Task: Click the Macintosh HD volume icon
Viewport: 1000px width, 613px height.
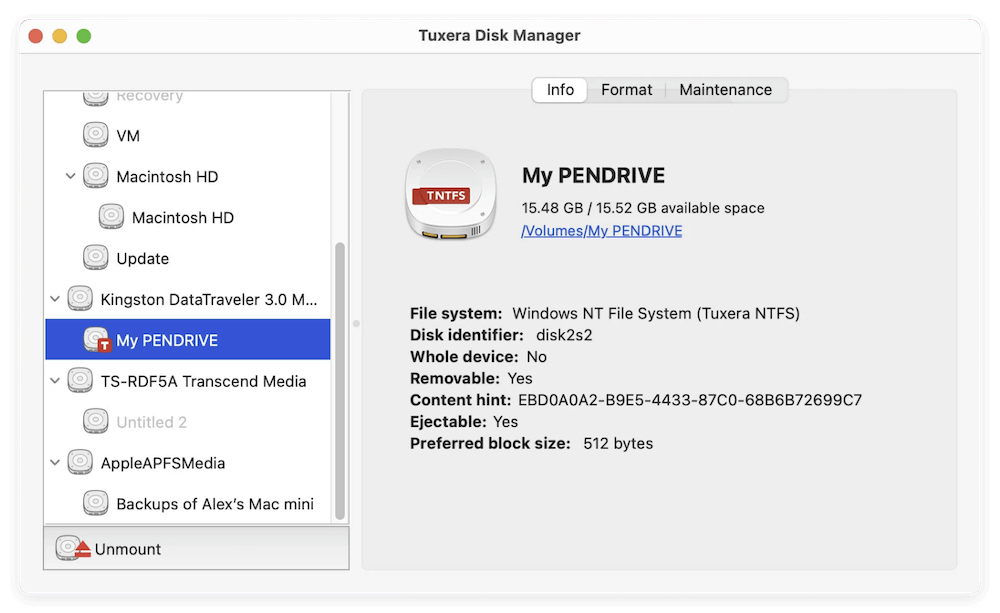Action: [x=96, y=176]
